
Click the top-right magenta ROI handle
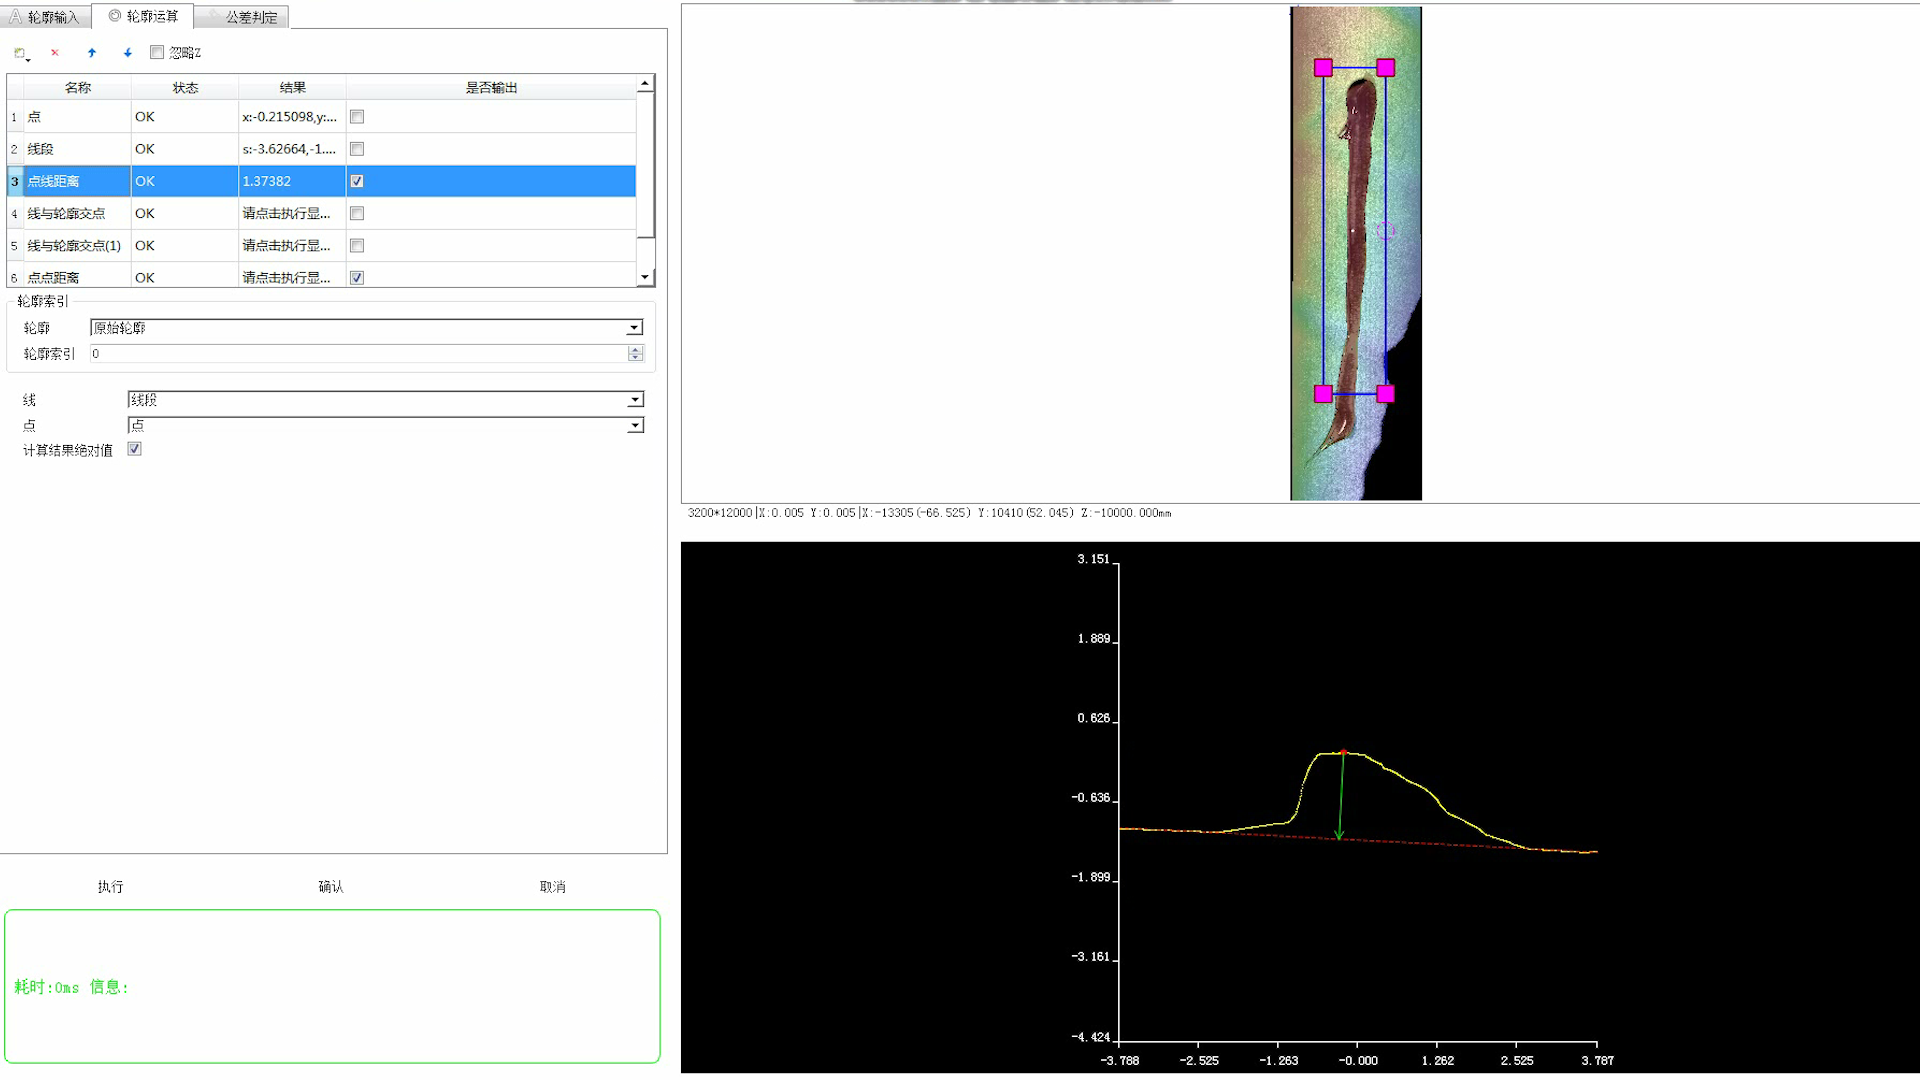coord(1385,68)
